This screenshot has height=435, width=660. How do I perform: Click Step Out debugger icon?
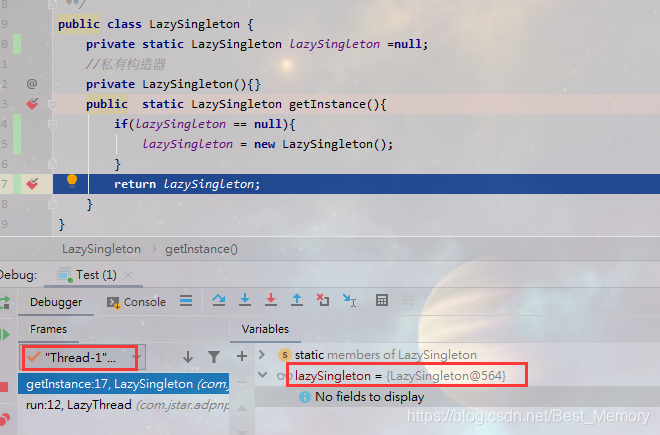click(297, 300)
